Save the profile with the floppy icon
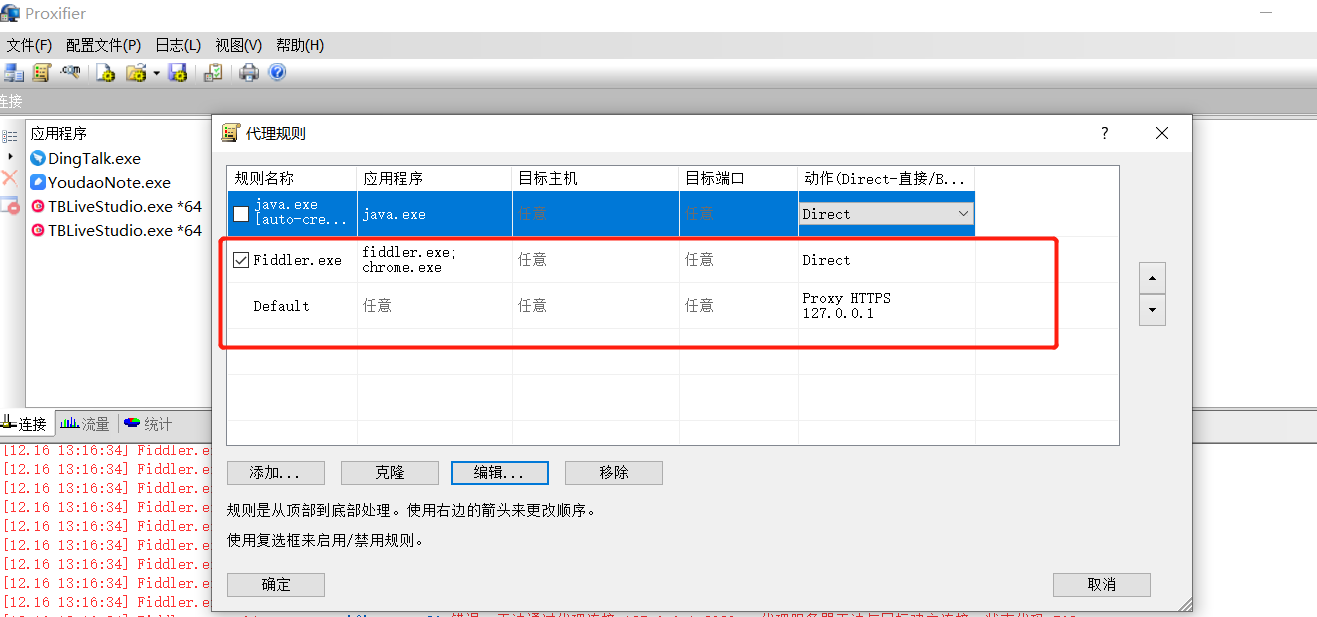The image size is (1317, 617). 178,72
